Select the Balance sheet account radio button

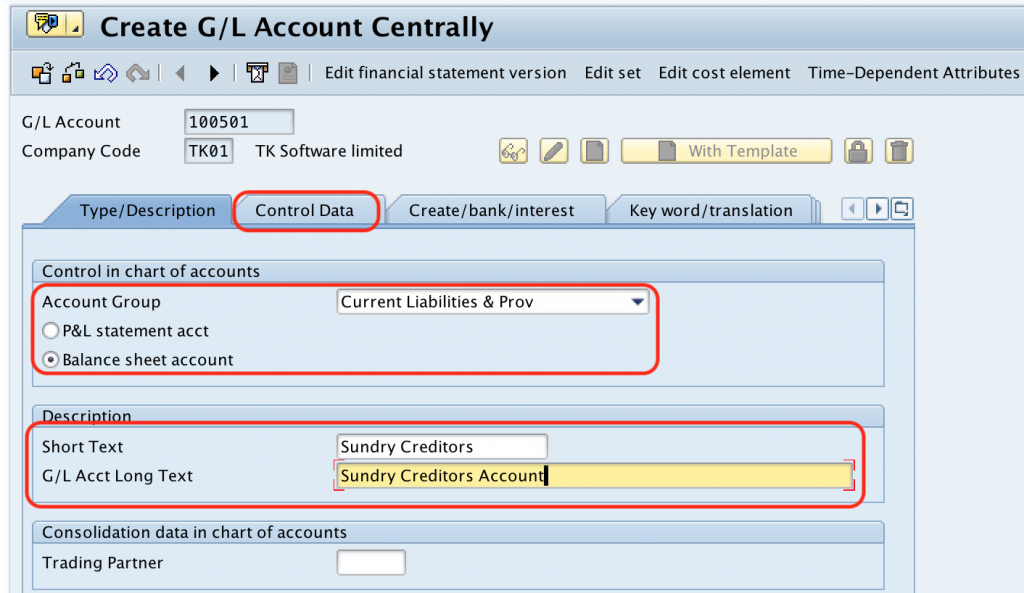50,359
